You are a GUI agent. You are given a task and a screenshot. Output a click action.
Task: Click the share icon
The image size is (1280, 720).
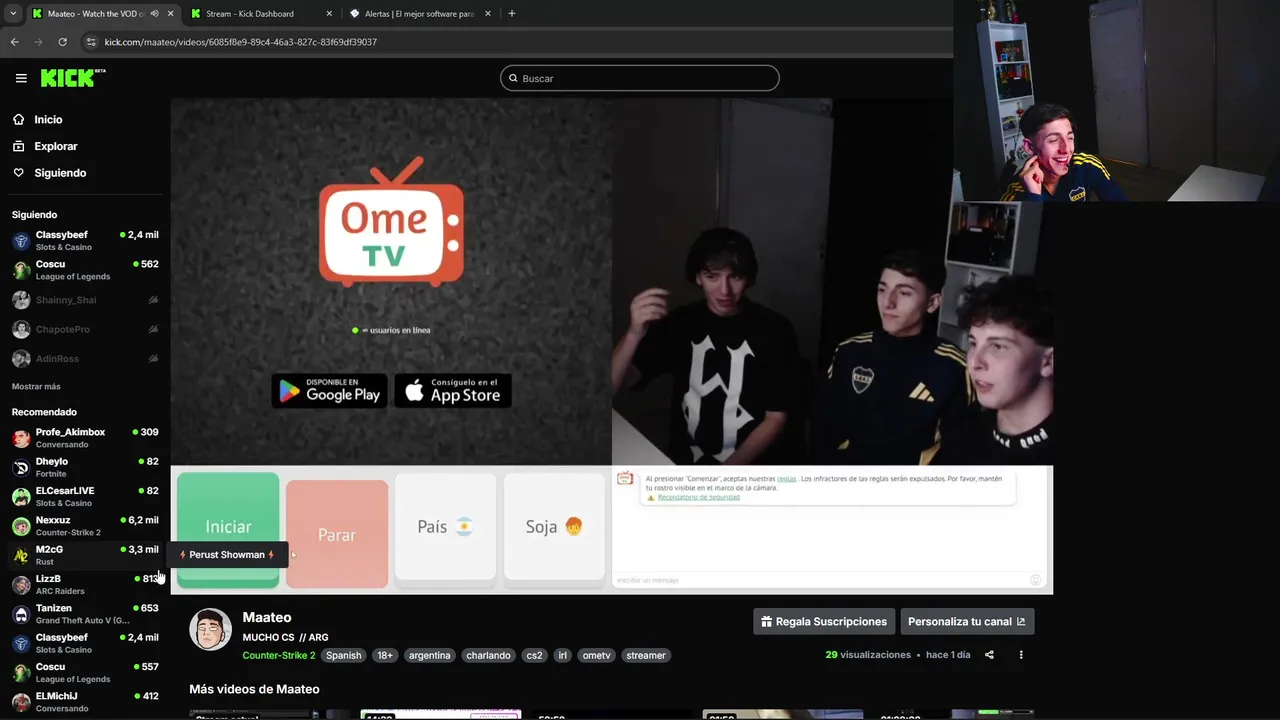(989, 655)
